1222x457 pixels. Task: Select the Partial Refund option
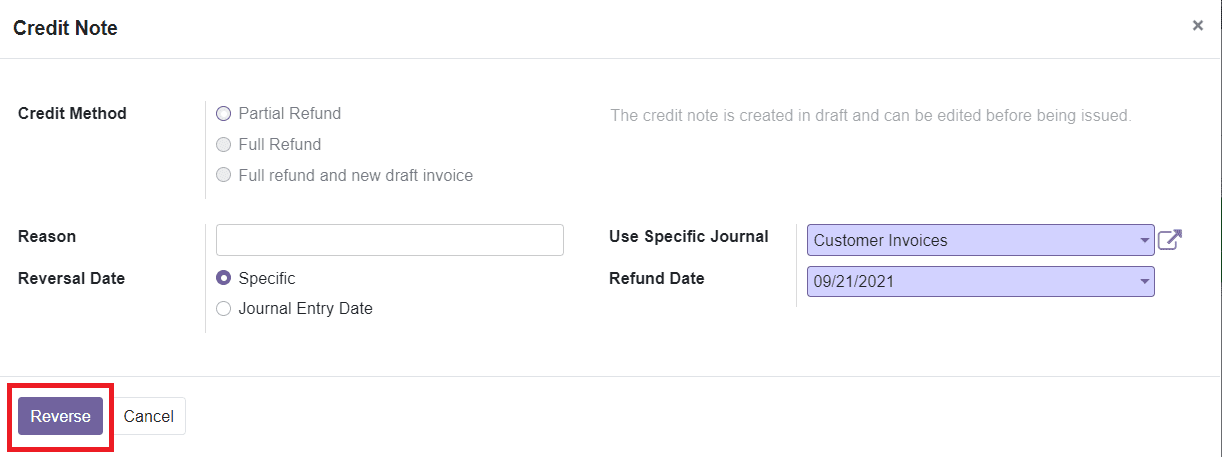pyautogui.click(x=224, y=114)
